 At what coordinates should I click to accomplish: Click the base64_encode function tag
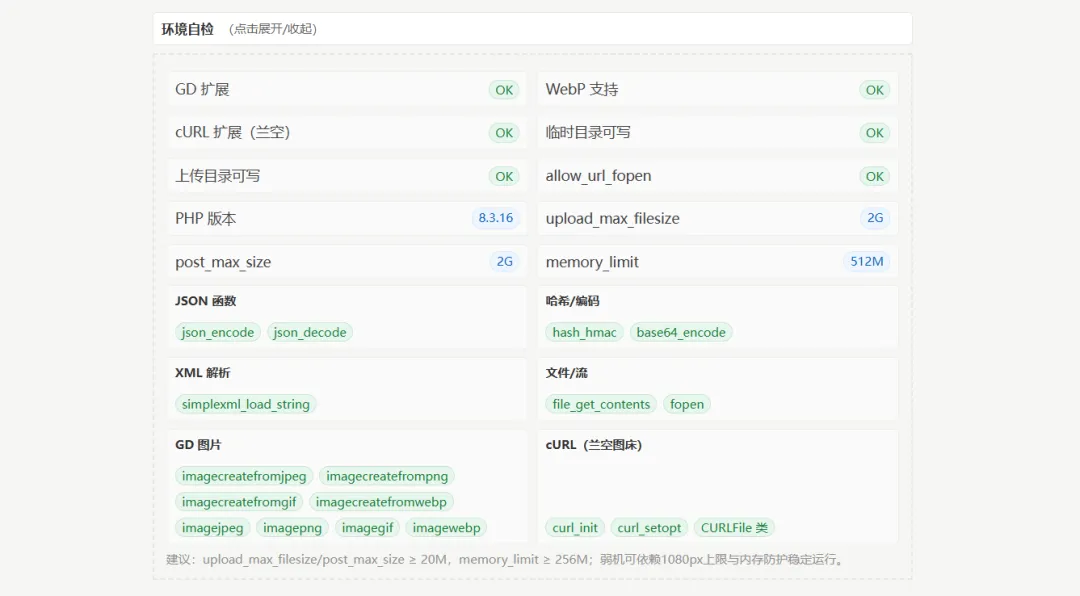(x=681, y=332)
